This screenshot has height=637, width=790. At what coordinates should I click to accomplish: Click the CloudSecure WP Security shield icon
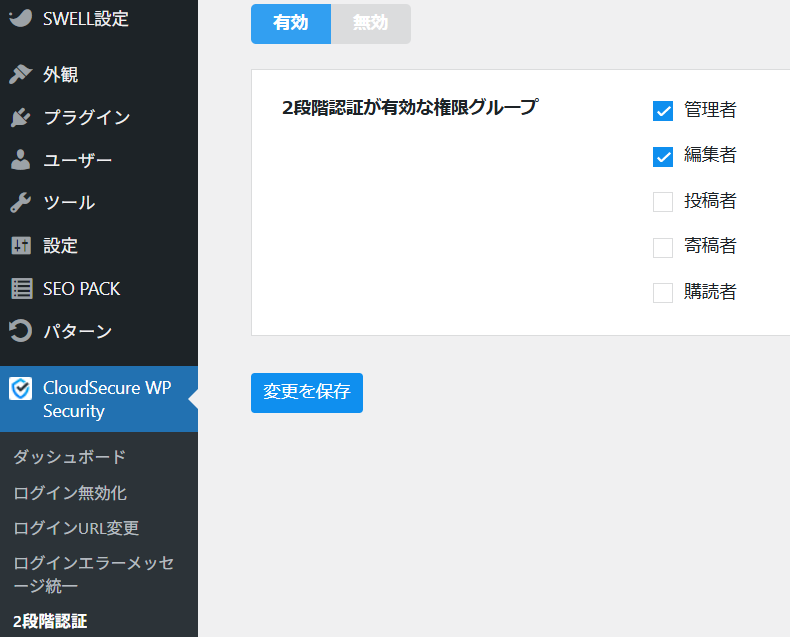[20, 388]
